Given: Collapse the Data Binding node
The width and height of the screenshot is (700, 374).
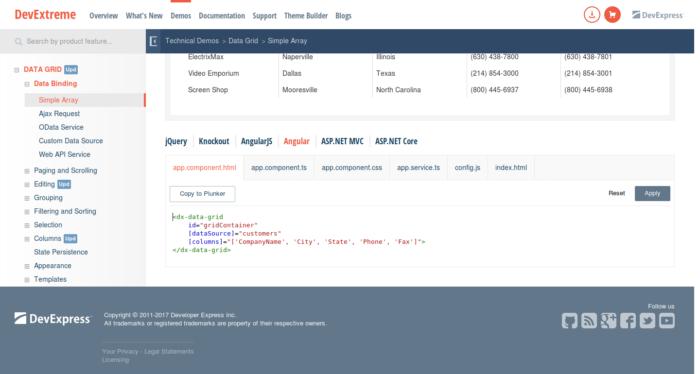Looking at the screenshot, I should [27, 84].
